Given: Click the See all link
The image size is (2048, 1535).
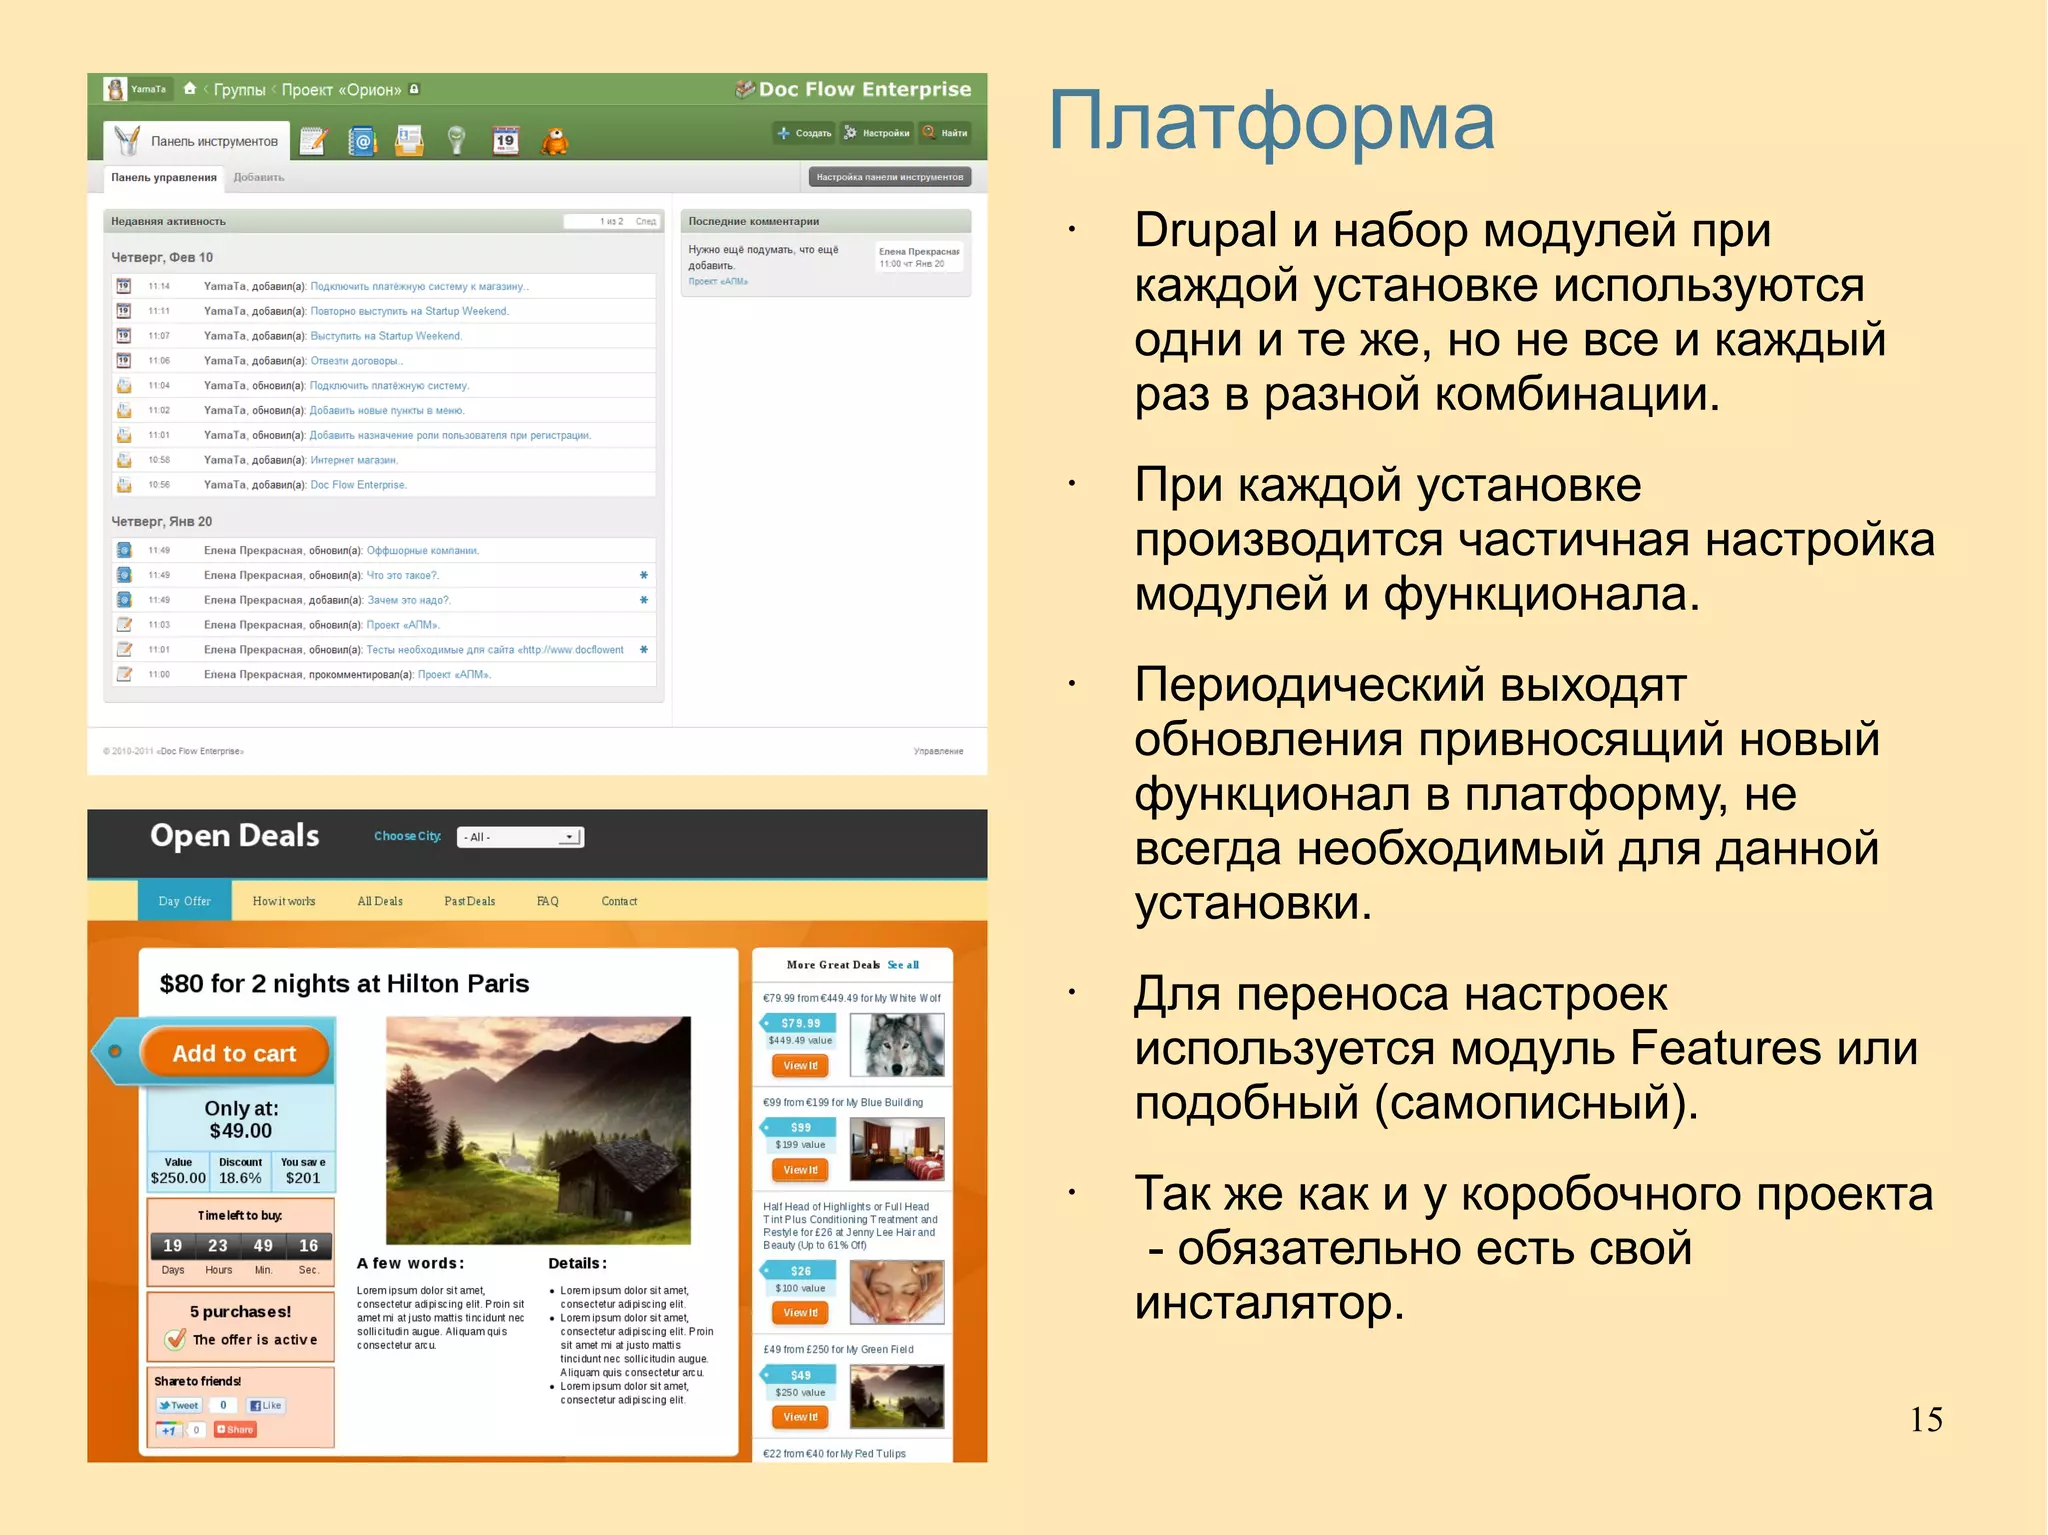Looking at the screenshot, I should (x=903, y=965).
